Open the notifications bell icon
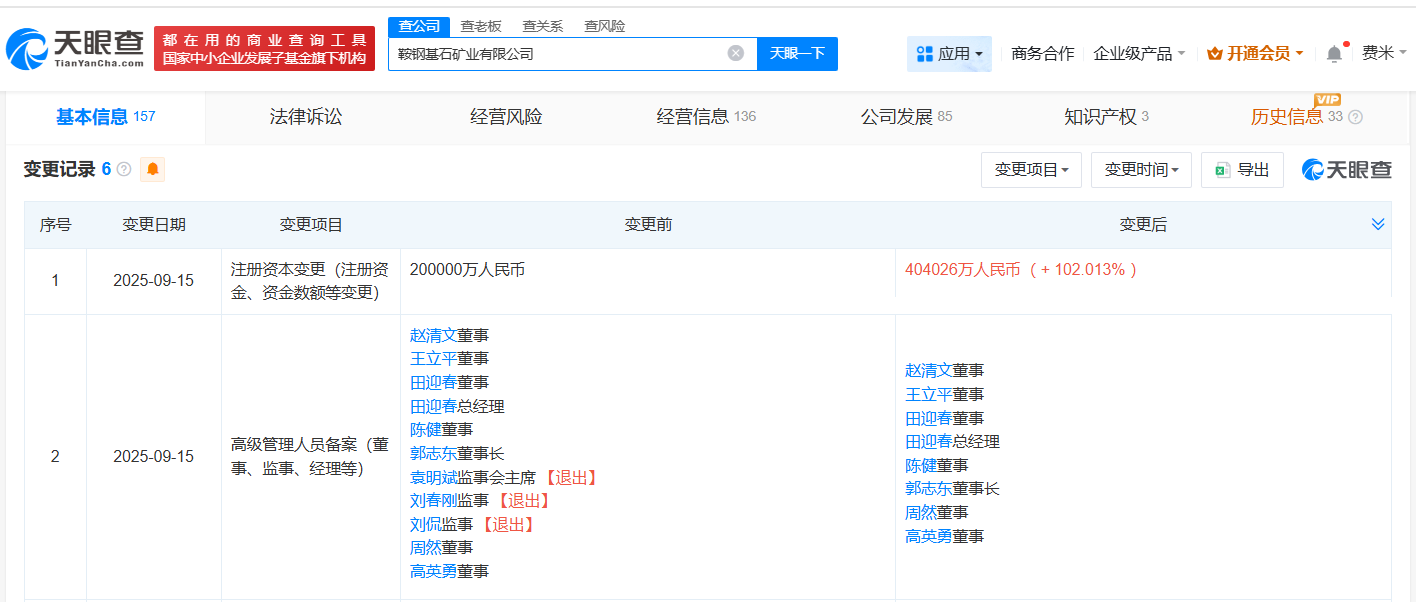The width and height of the screenshot is (1416, 602). tap(1334, 54)
